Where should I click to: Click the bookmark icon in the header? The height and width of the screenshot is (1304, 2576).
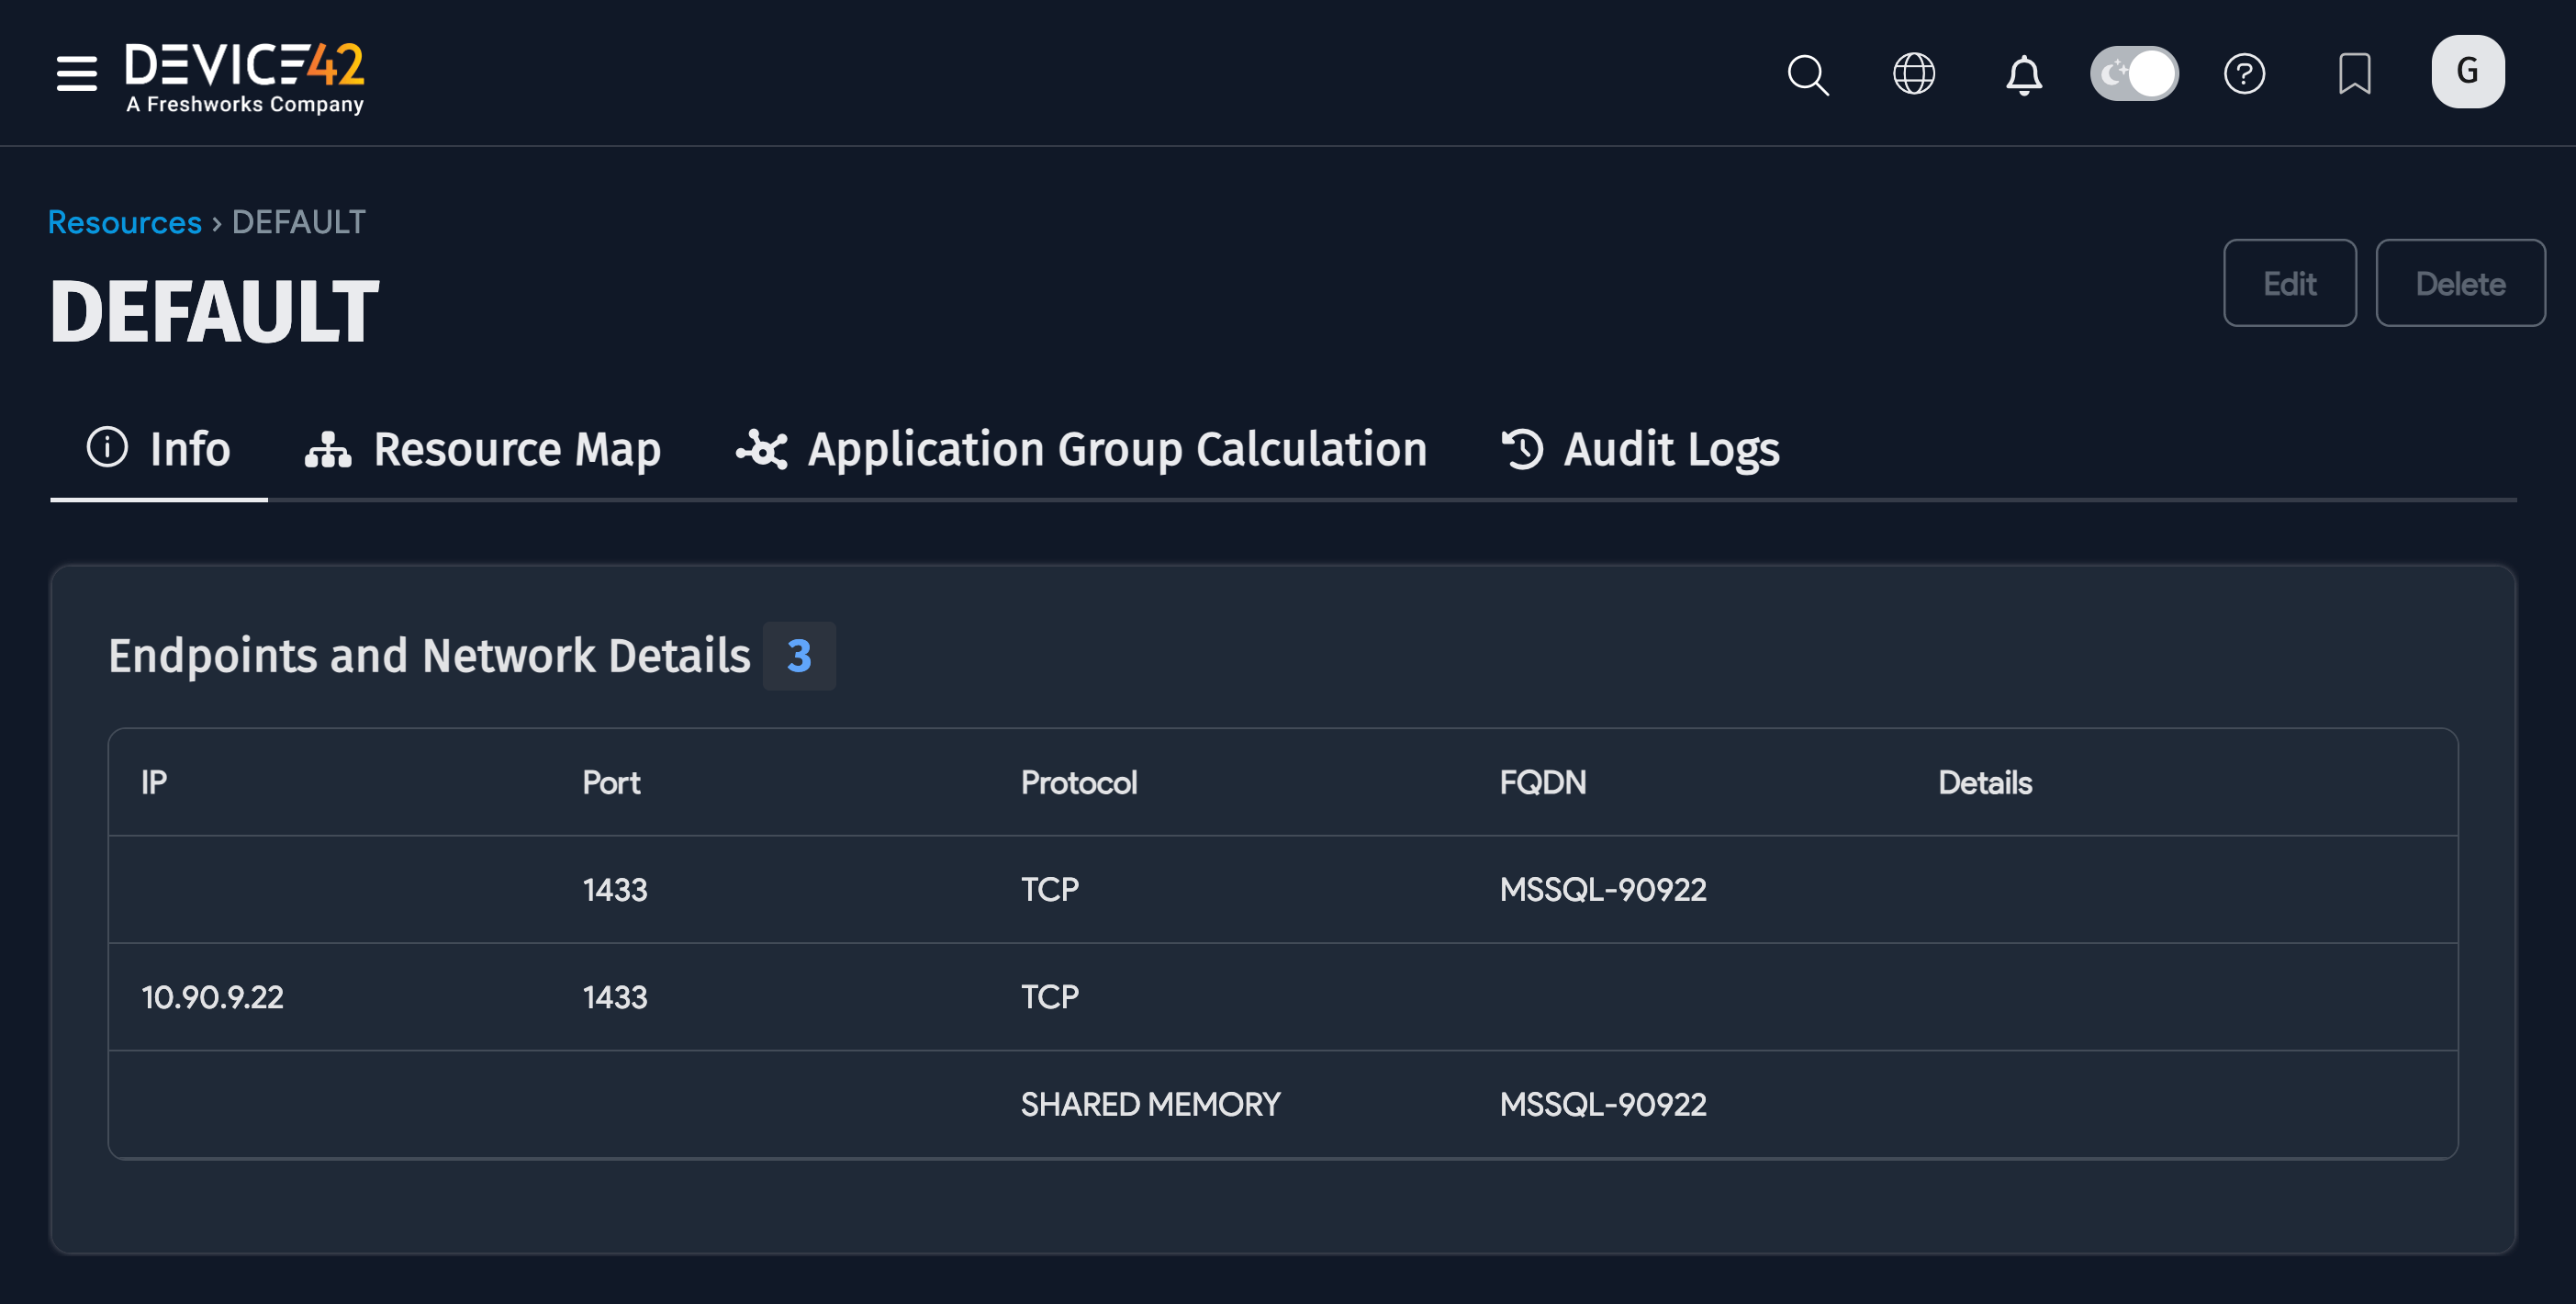[x=2355, y=74]
